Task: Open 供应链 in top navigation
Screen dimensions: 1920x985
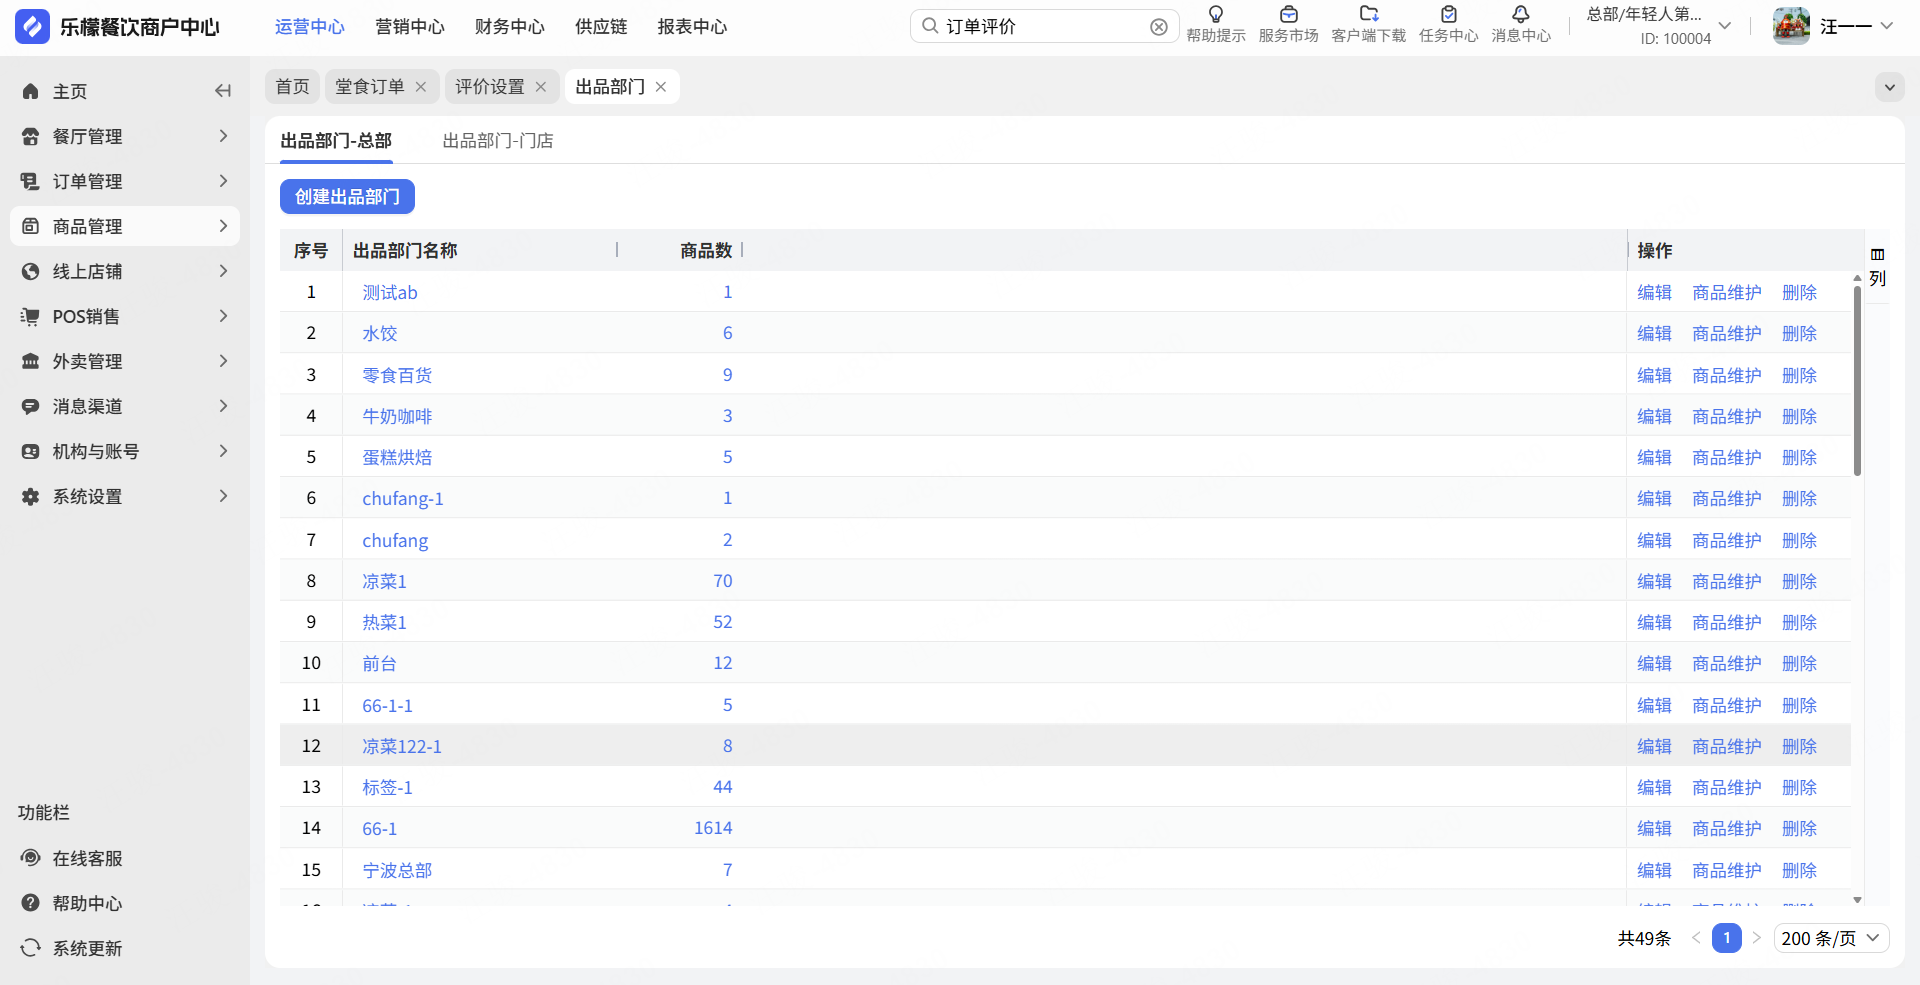Action: click(x=601, y=27)
